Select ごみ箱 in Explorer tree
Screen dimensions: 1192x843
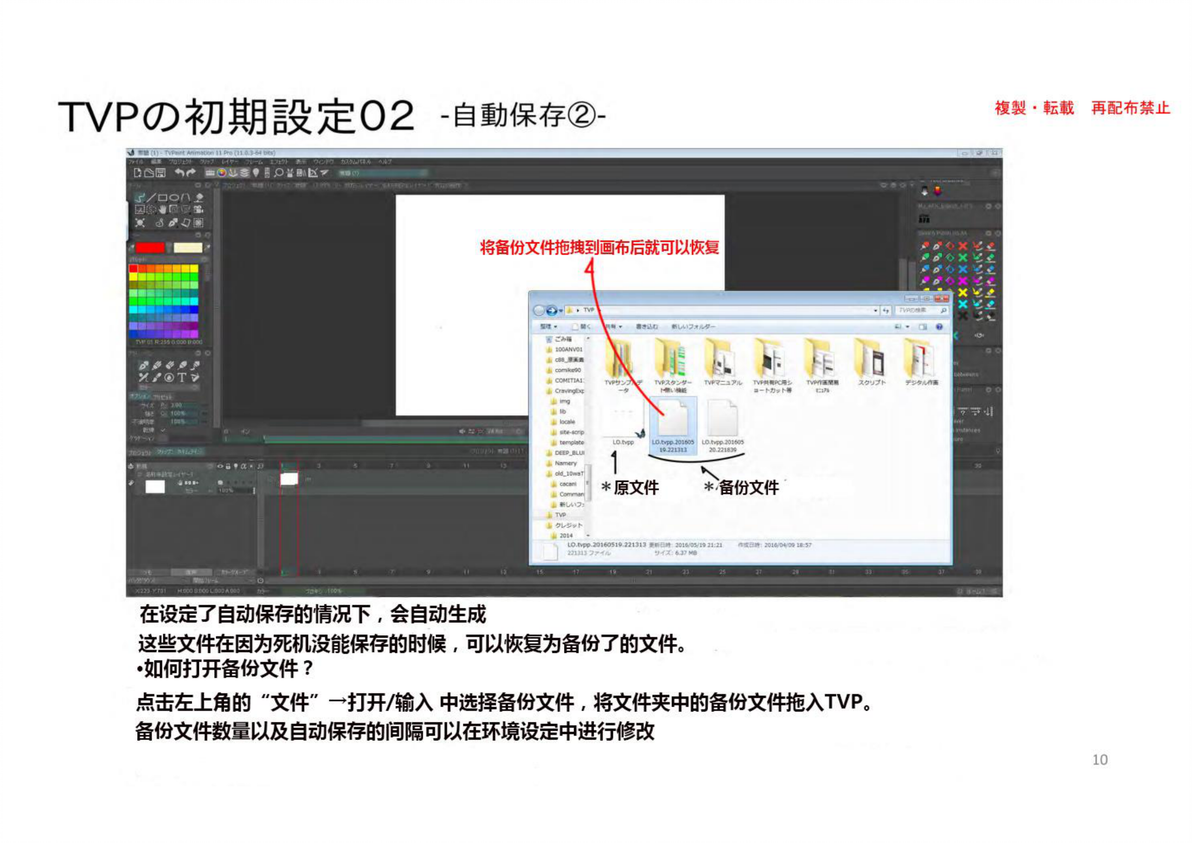click(x=559, y=339)
